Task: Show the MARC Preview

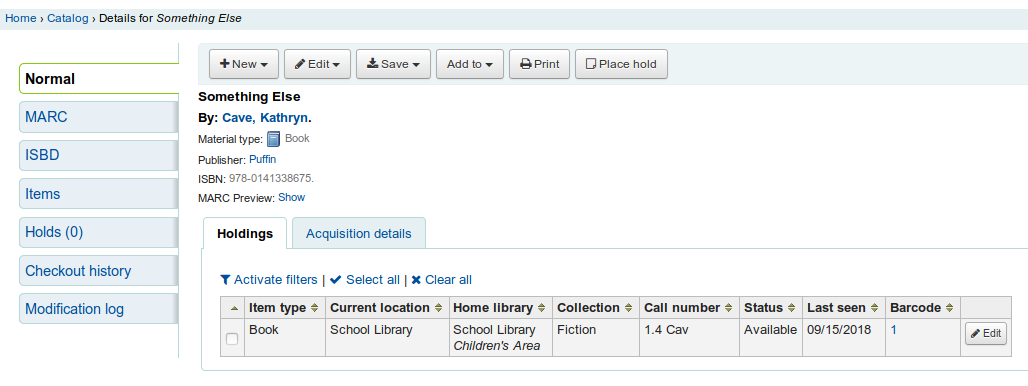Action: coord(292,197)
